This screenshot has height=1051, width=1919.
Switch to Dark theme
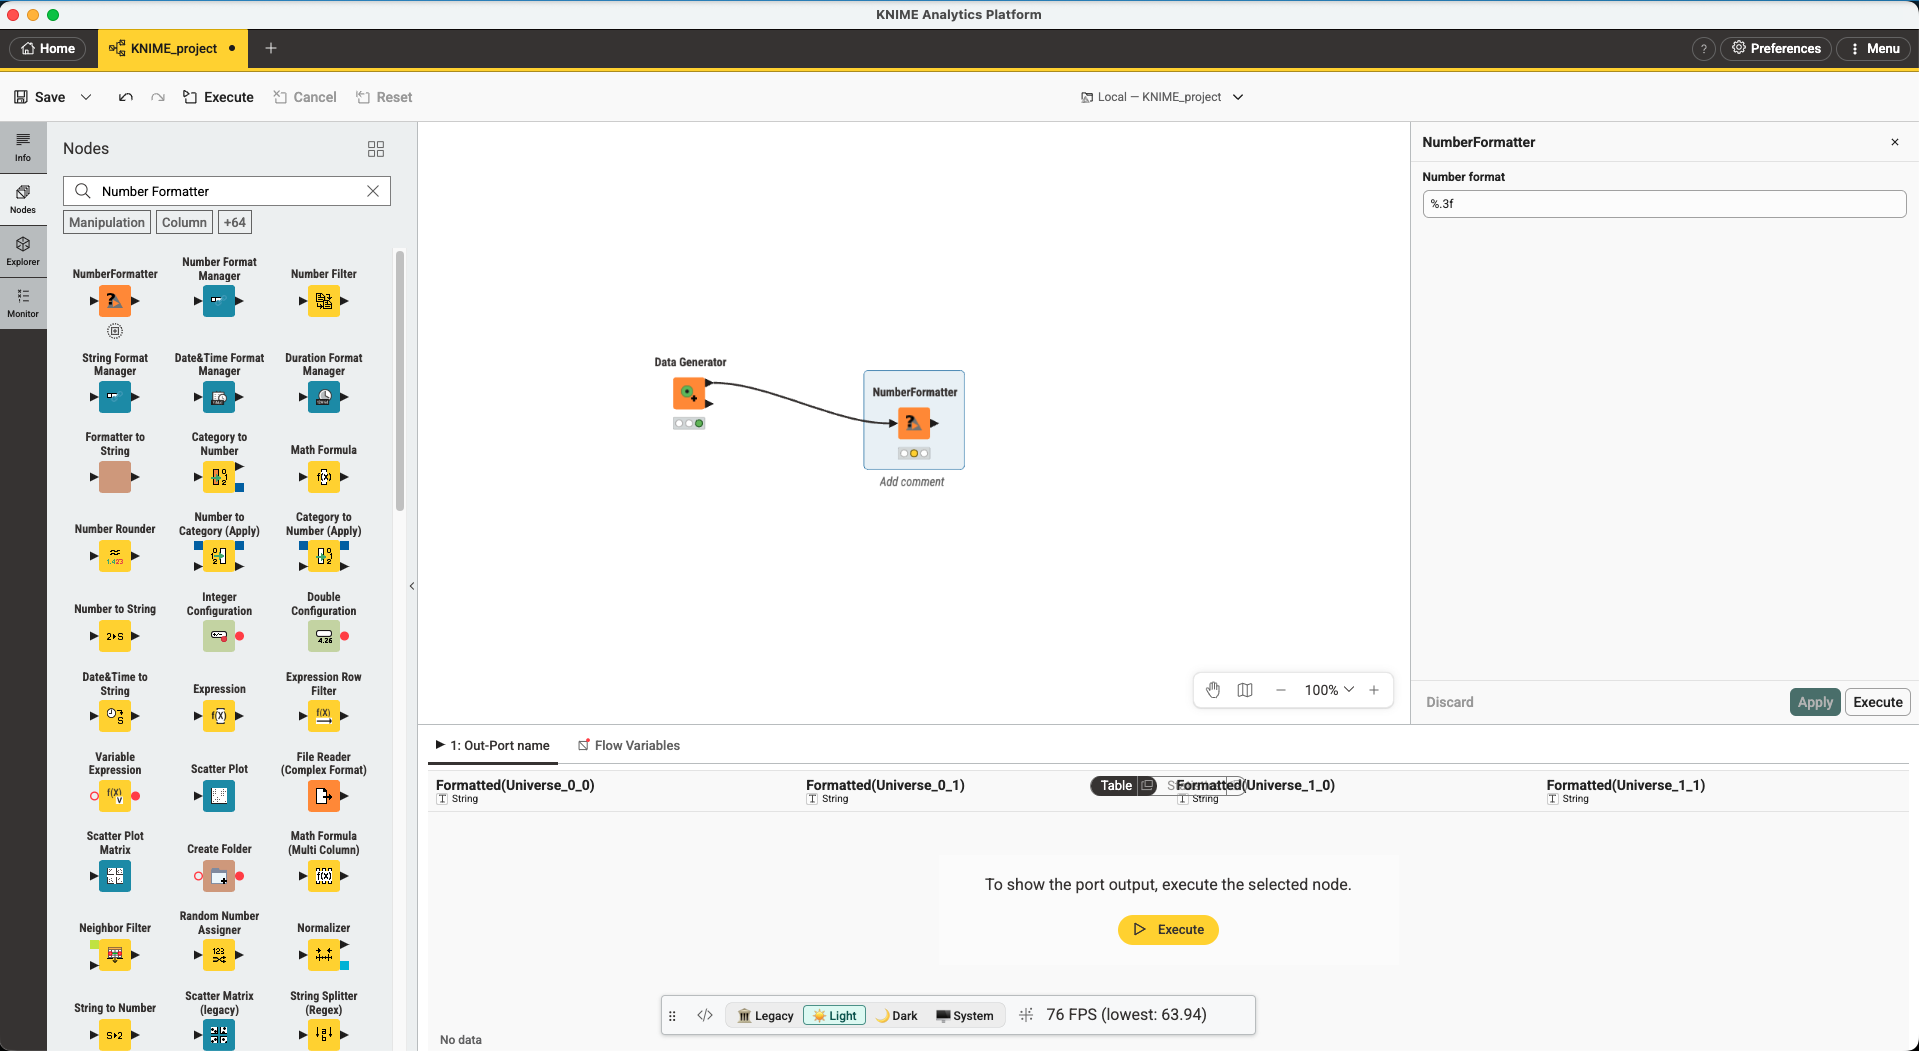897,1015
